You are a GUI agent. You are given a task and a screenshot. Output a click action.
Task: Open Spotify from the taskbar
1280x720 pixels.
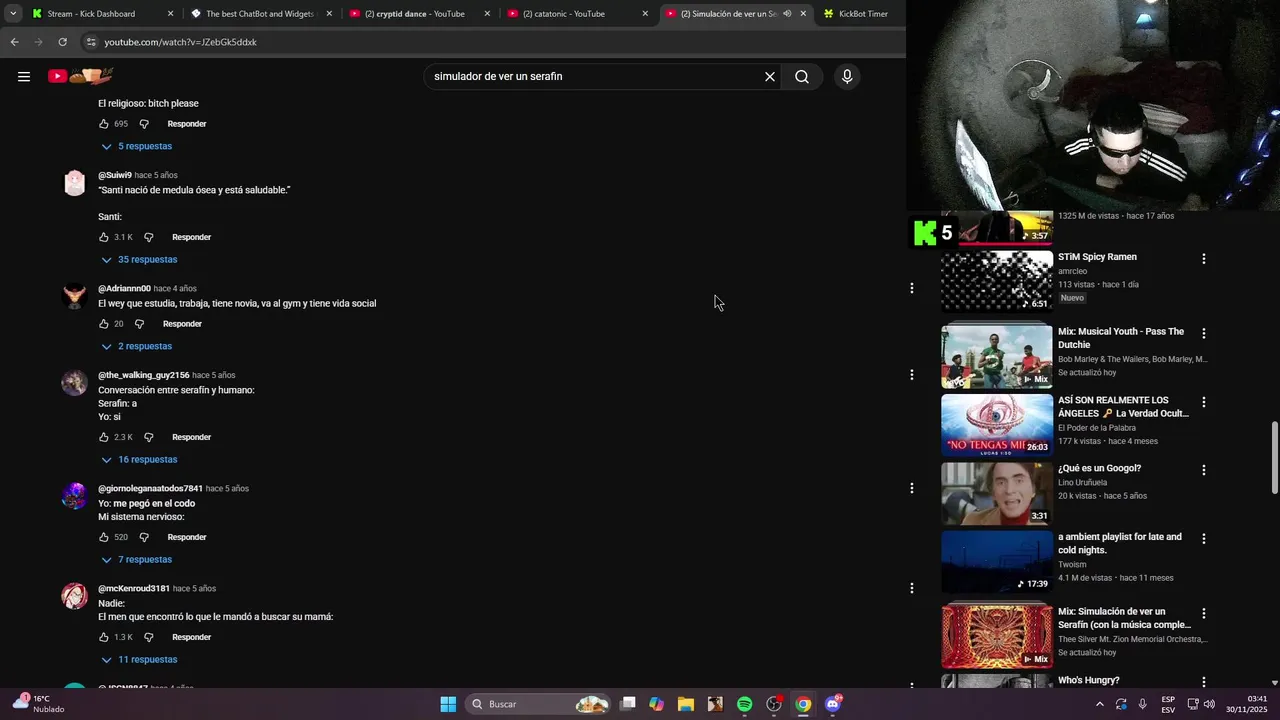(x=744, y=704)
